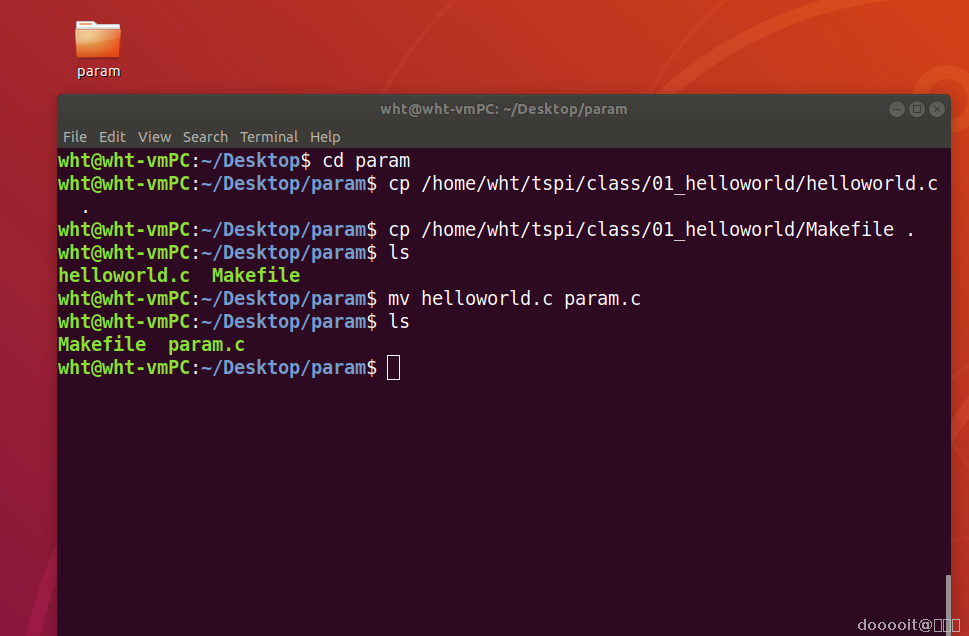Image resolution: width=969 pixels, height=636 pixels.
Task: Maximize the terminal window
Action: pyautogui.click(x=917, y=109)
